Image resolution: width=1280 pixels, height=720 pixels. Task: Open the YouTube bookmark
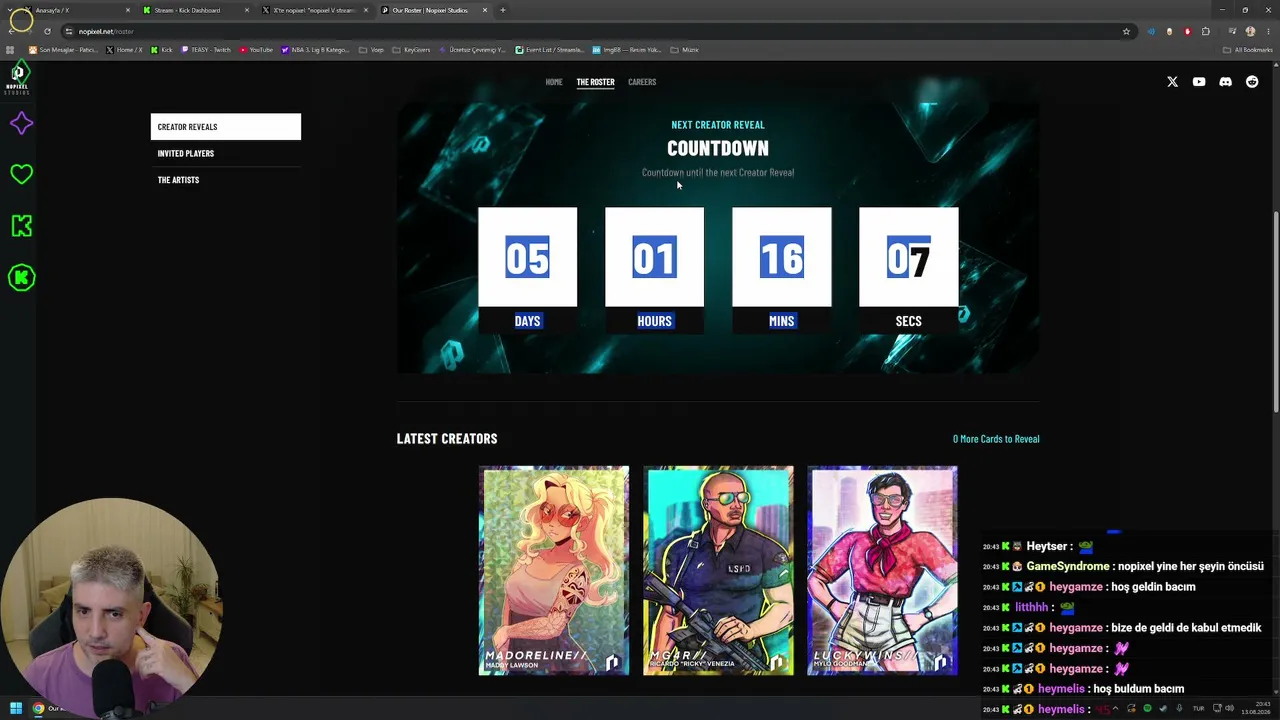click(x=257, y=50)
